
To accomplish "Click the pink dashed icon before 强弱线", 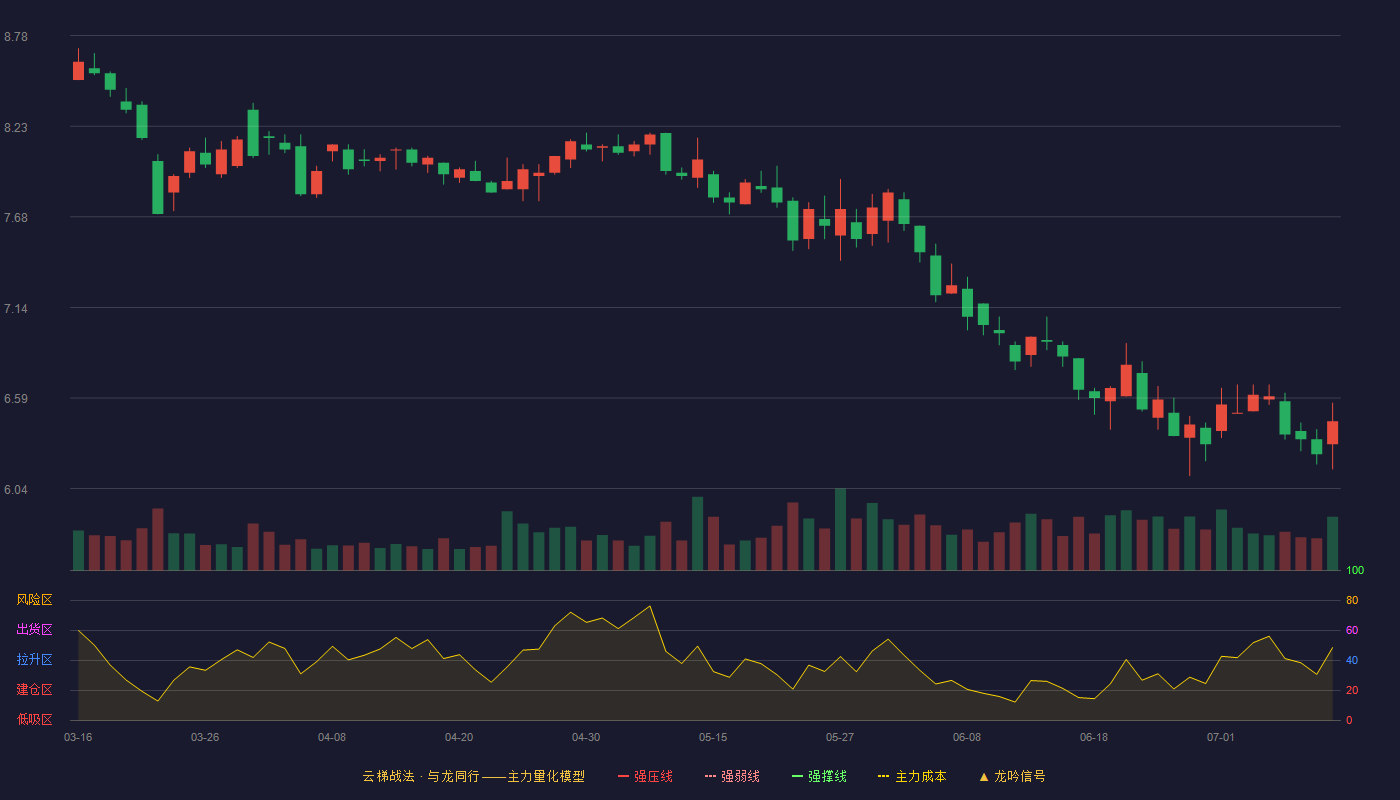I will 710,776.
